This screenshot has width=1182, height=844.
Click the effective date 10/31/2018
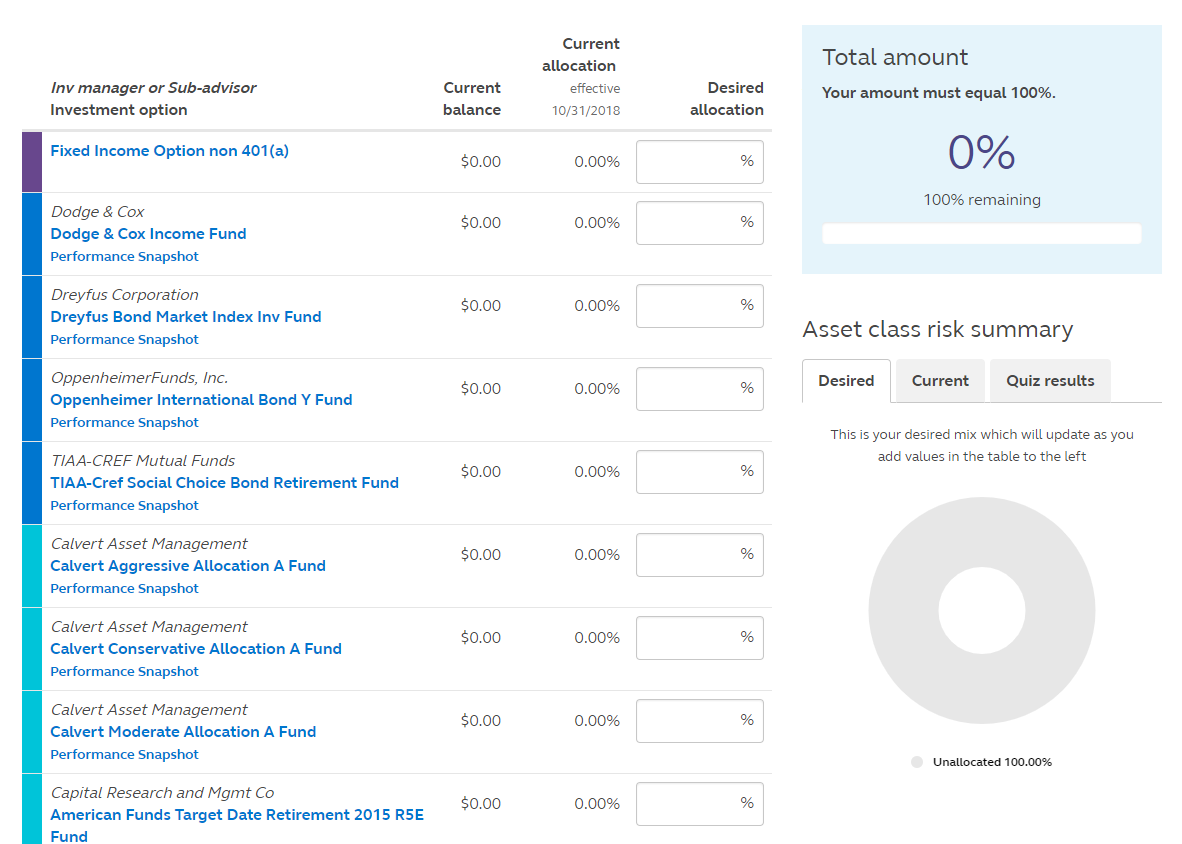coord(586,111)
